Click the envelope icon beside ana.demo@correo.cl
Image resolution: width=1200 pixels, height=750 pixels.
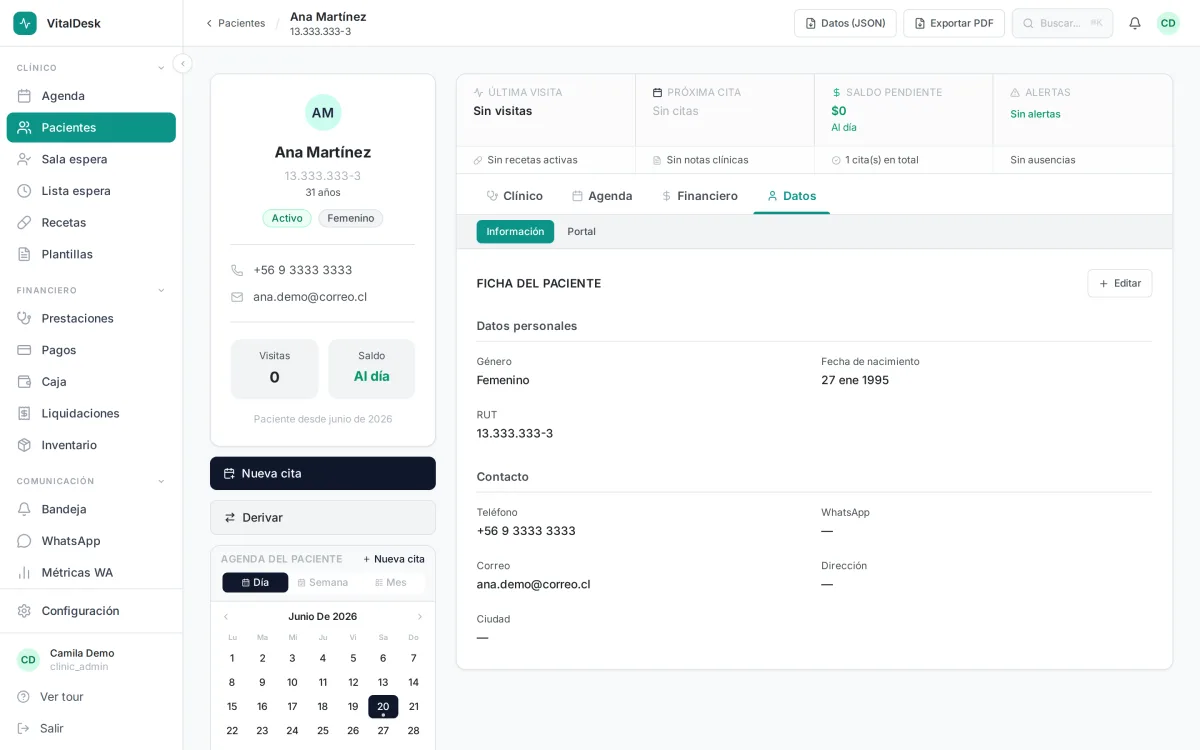click(x=237, y=297)
